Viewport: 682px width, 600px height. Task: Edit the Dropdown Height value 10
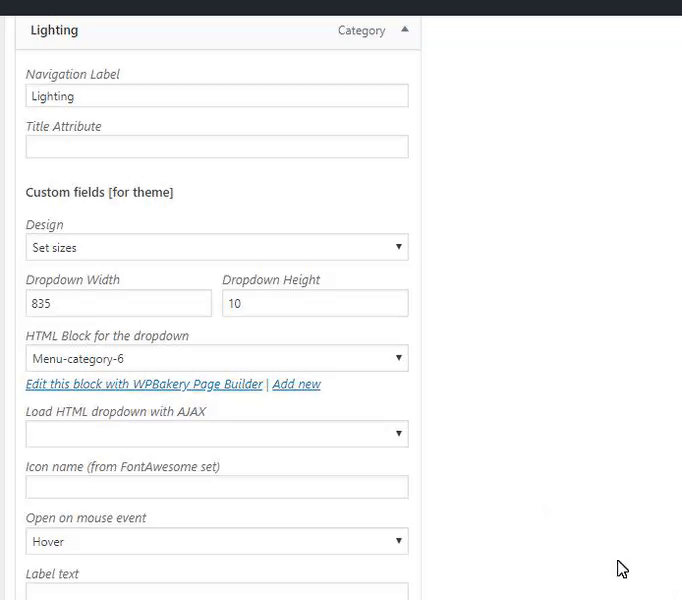pyautogui.click(x=314, y=303)
